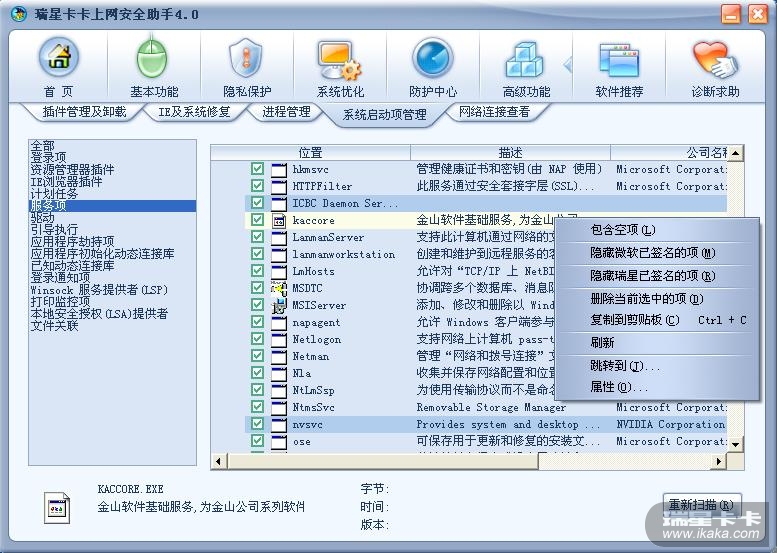The width and height of the screenshot is (777, 553).
Task: Switch to IE及系统修复 tab
Action: click(195, 112)
